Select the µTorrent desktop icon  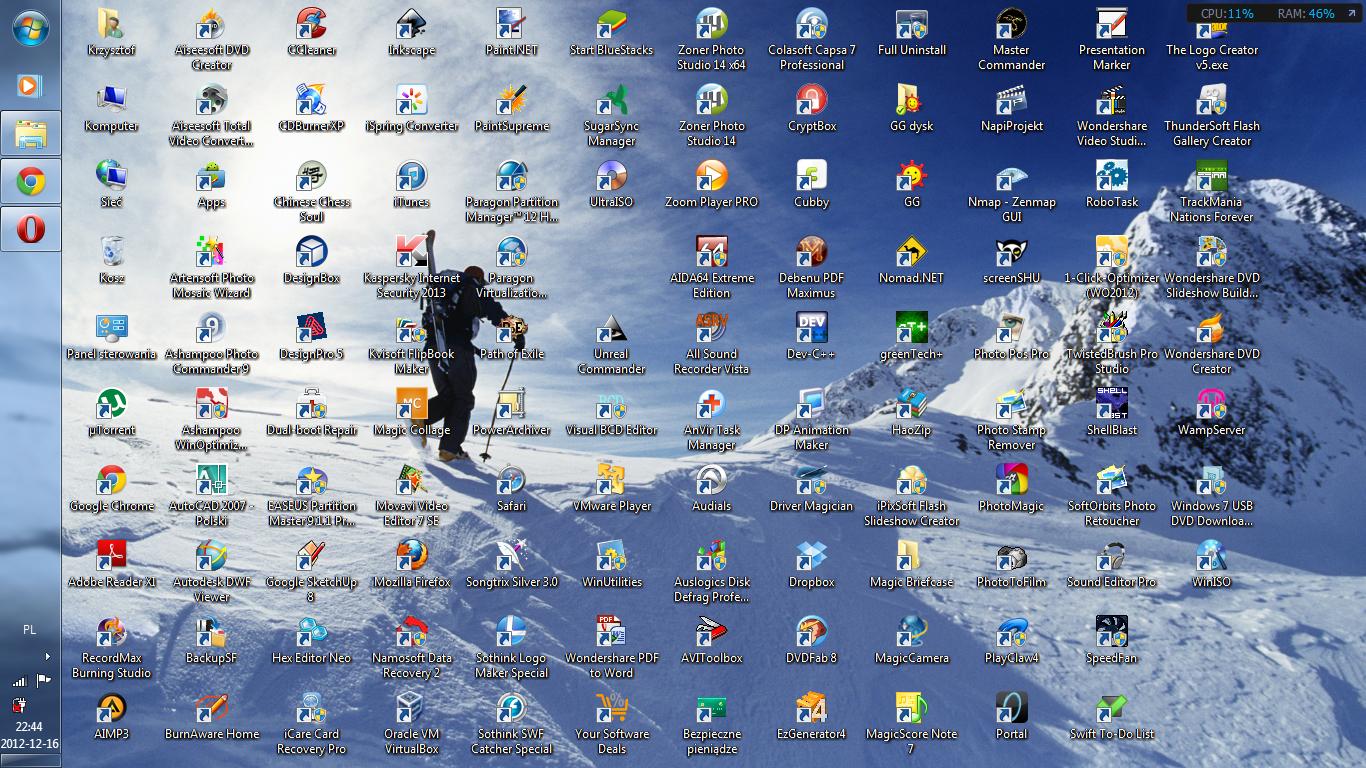(111, 406)
